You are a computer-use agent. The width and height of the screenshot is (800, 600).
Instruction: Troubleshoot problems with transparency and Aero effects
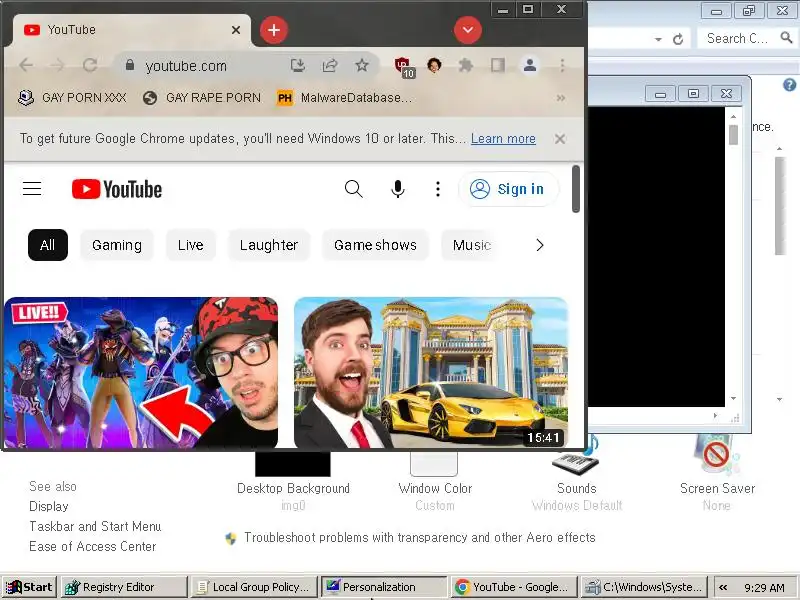pos(420,537)
